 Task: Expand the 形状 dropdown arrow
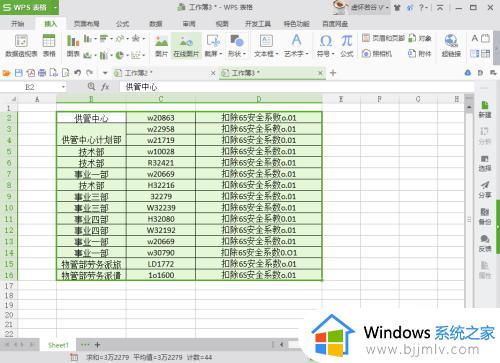[244, 54]
